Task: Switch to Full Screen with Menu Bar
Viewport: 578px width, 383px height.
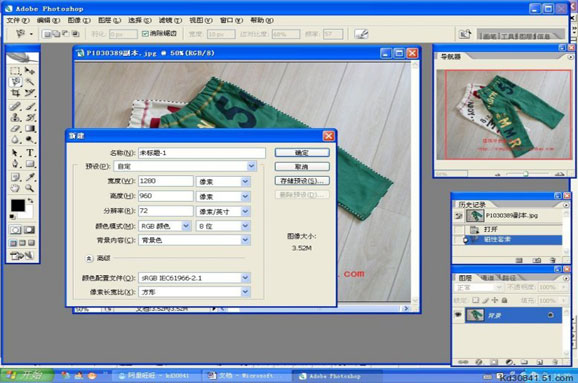Action: pos(22,243)
